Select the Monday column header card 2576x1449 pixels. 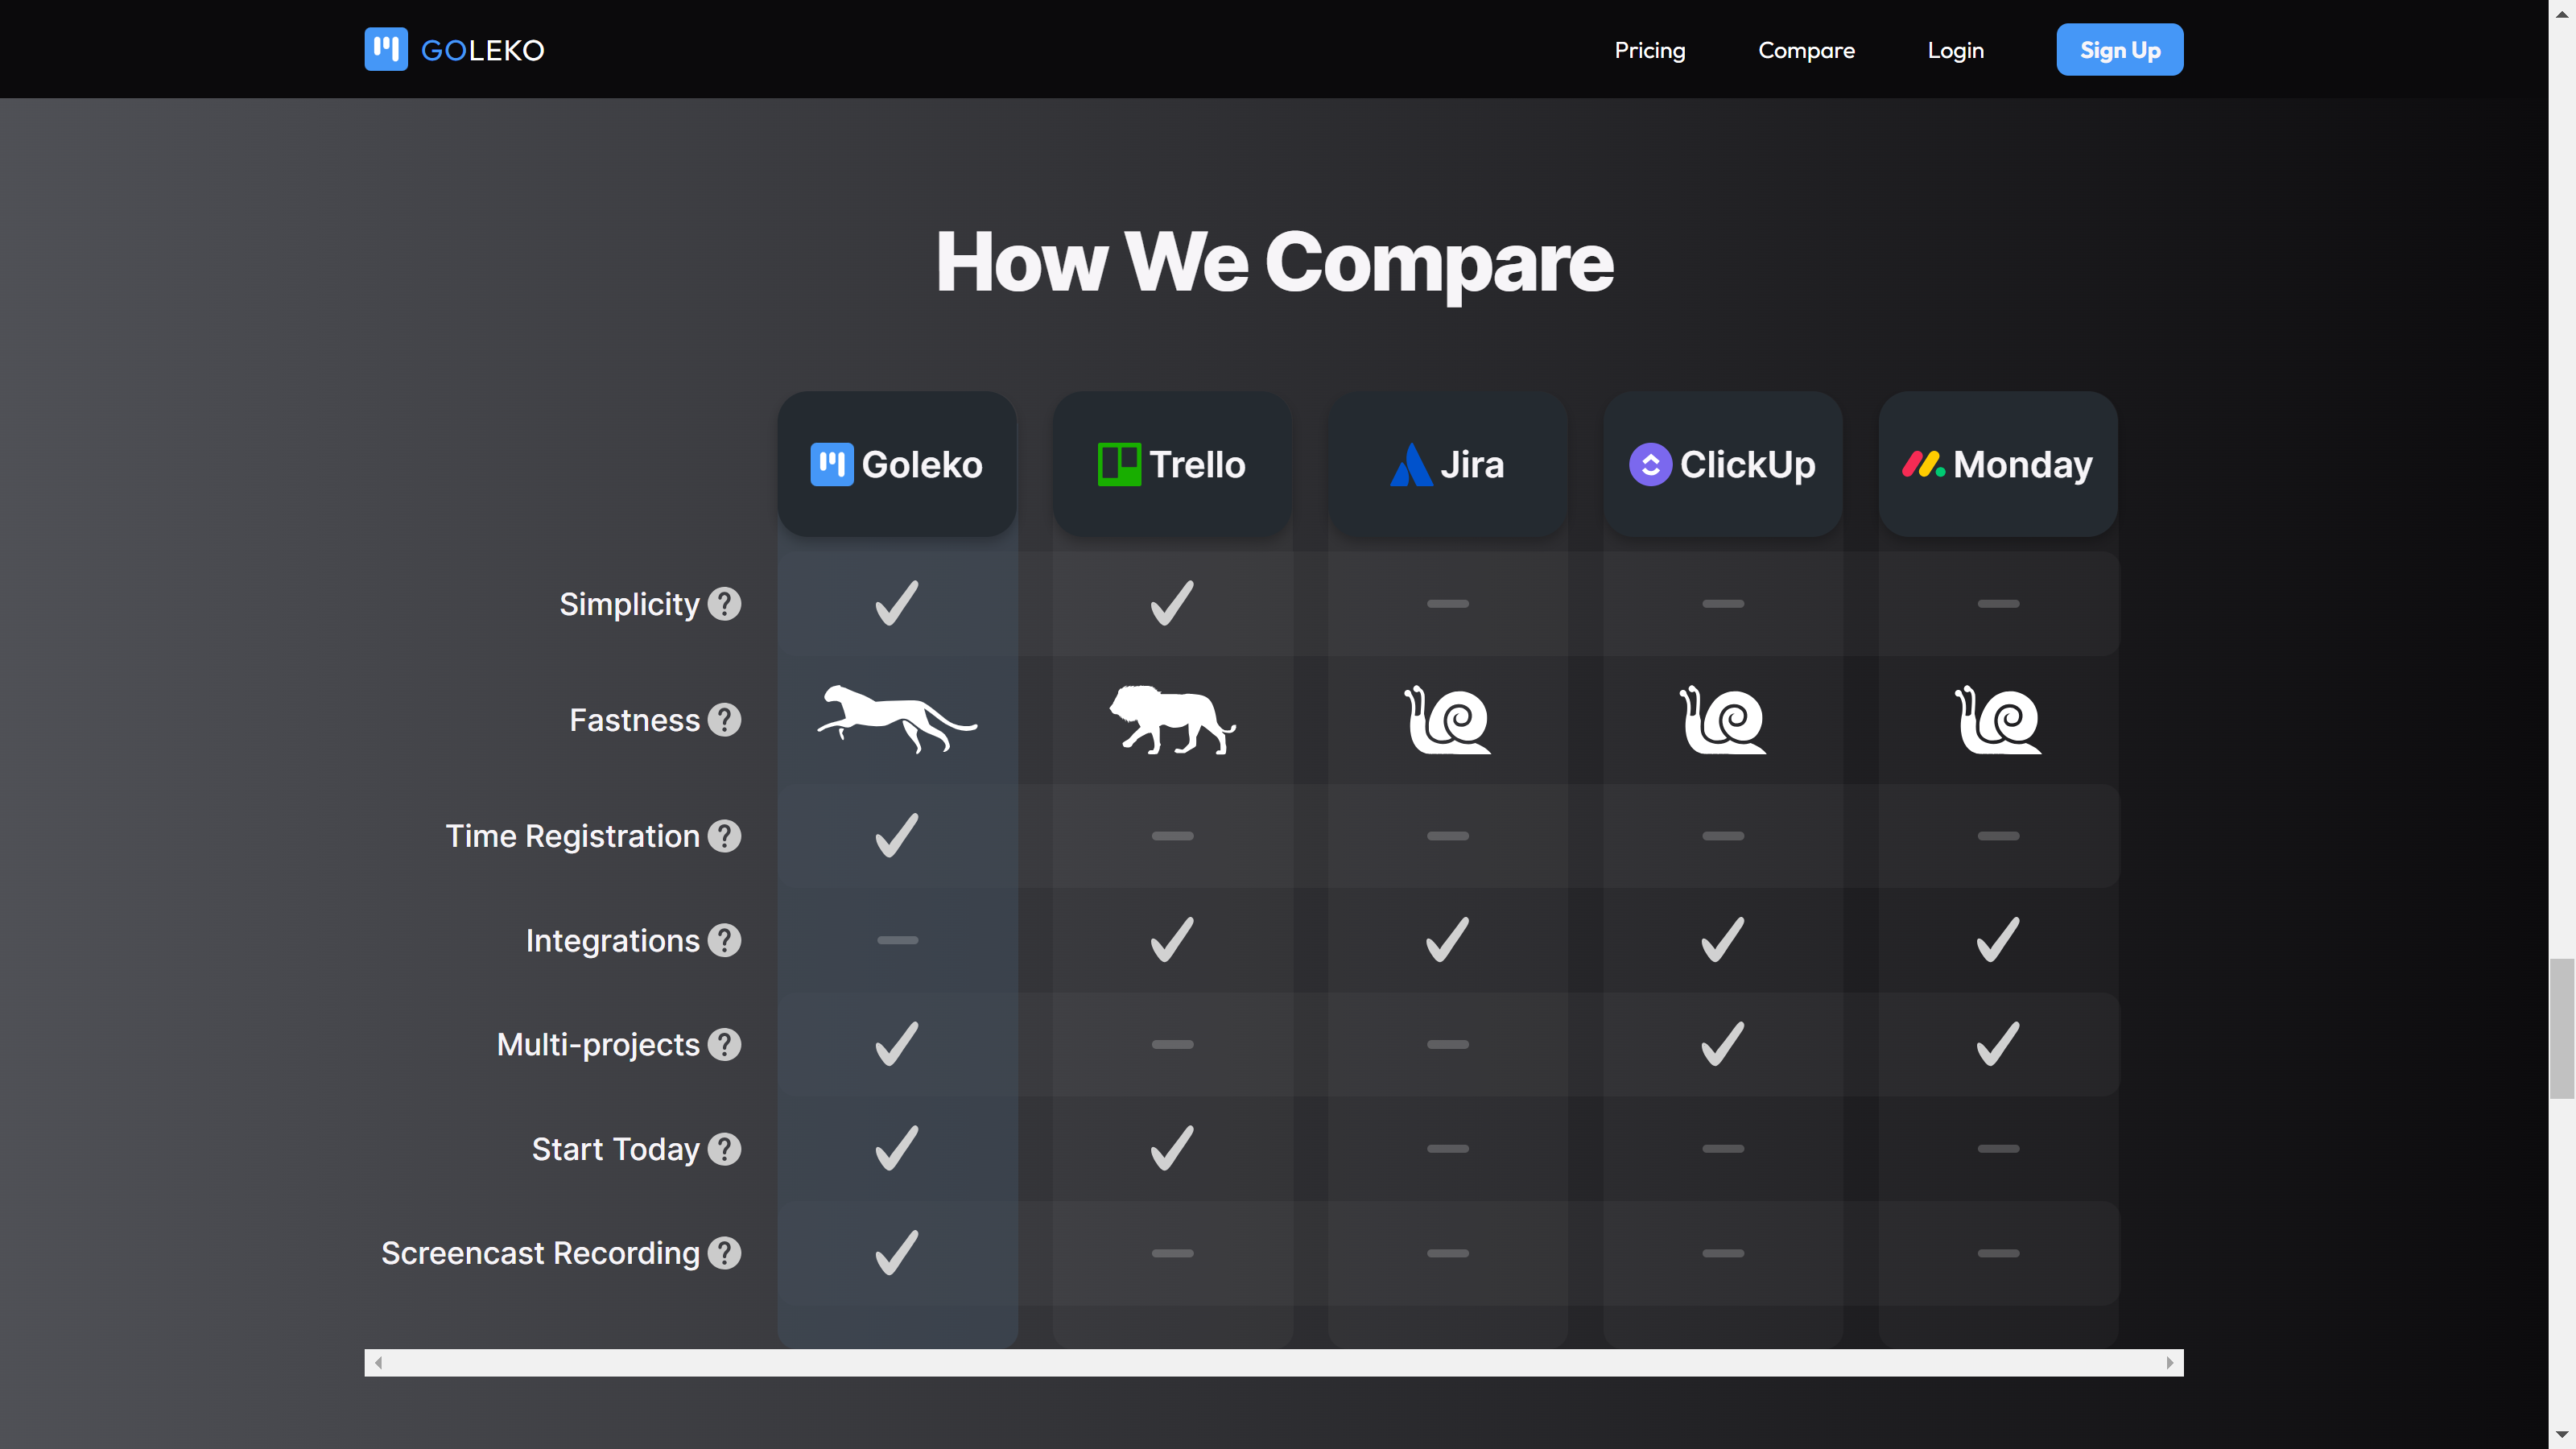[x=1998, y=464]
